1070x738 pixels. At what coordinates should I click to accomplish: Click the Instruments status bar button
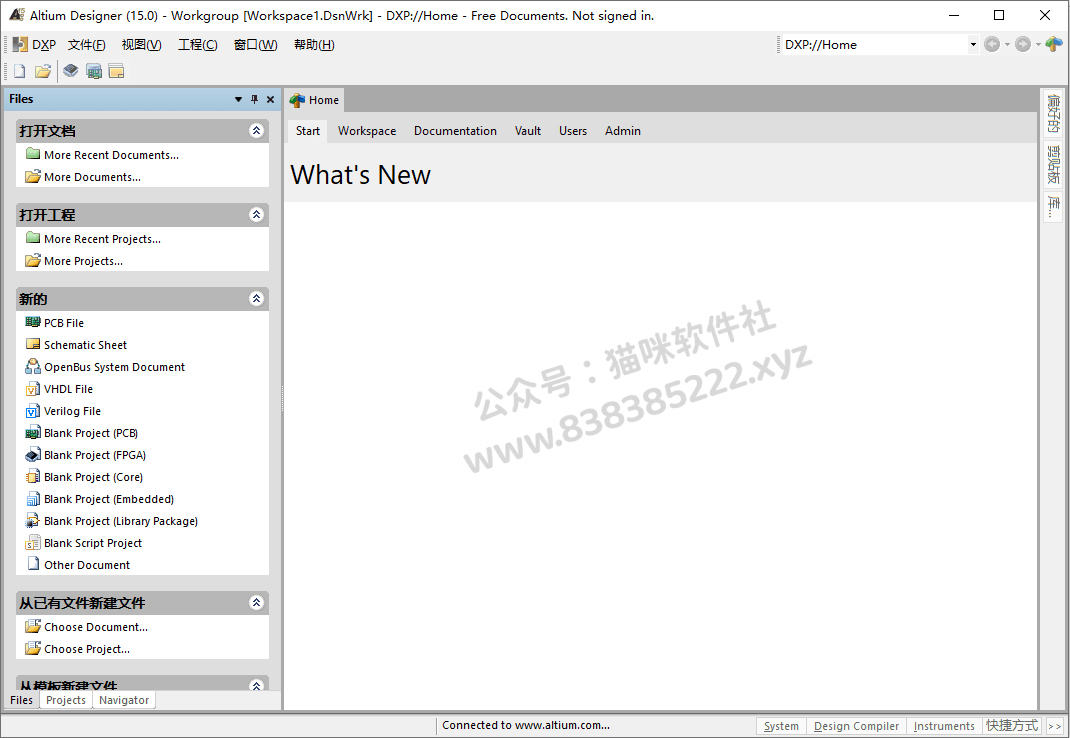(x=944, y=726)
